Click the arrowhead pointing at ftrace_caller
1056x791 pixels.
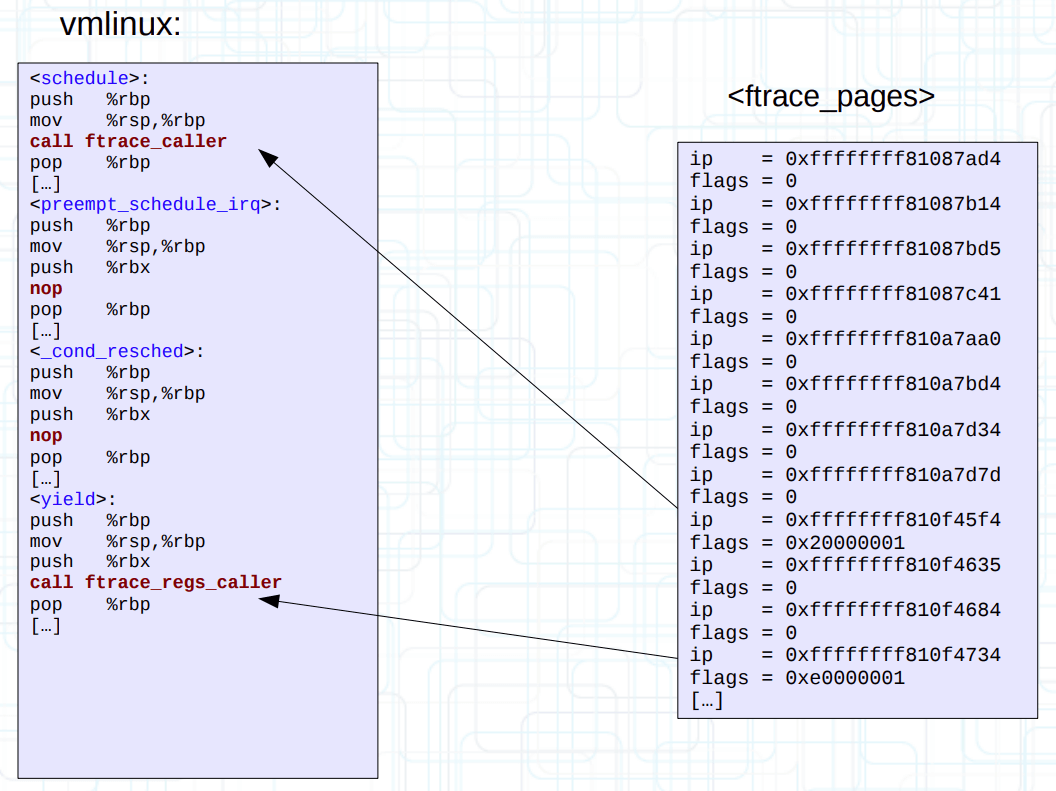click(x=267, y=157)
